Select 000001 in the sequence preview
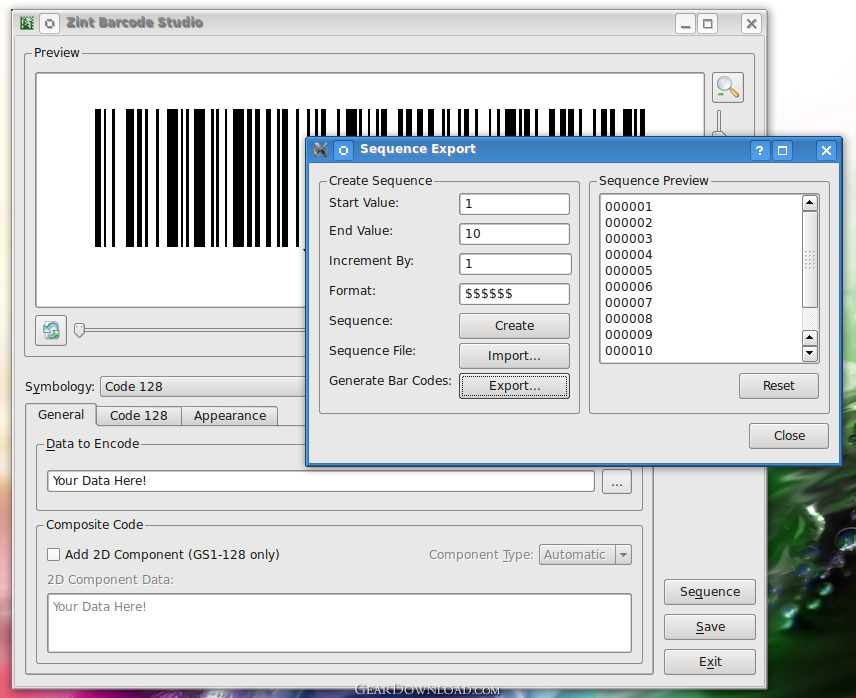The image size is (856, 698). (x=628, y=207)
